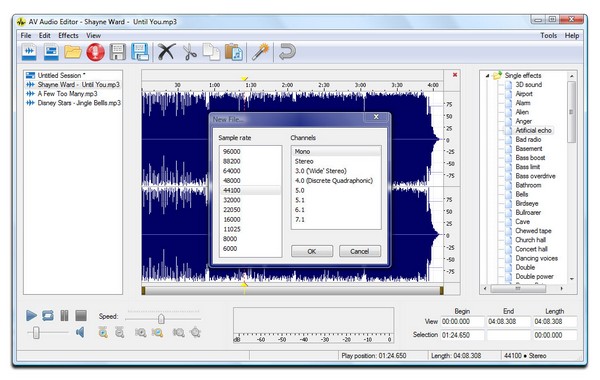Click Cancel in the New File dialog

point(360,251)
